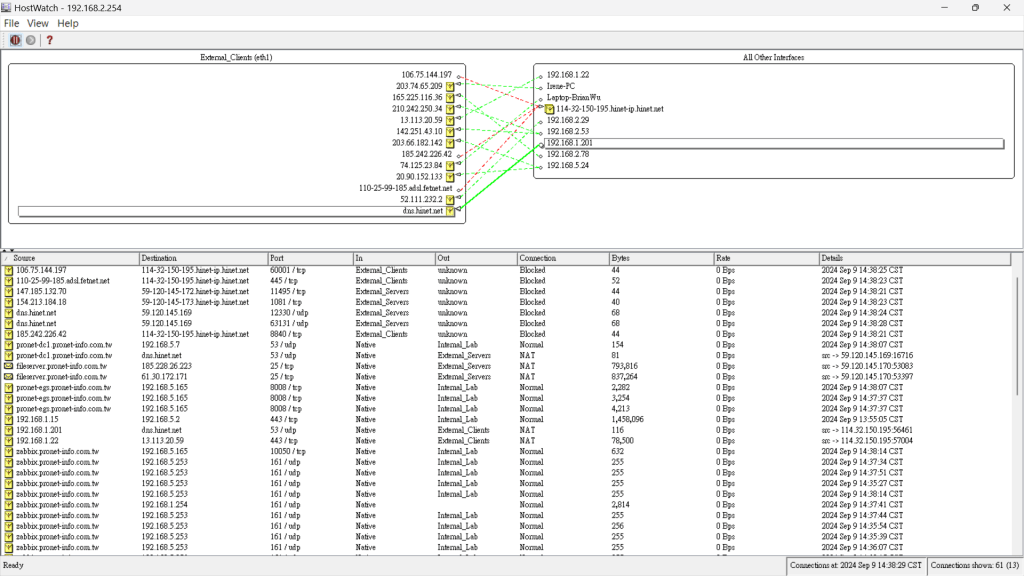Select host 192.168.2.53 in All Other Interfaces
Image resolution: width=1024 pixels, height=576 pixels.
click(568, 131)
